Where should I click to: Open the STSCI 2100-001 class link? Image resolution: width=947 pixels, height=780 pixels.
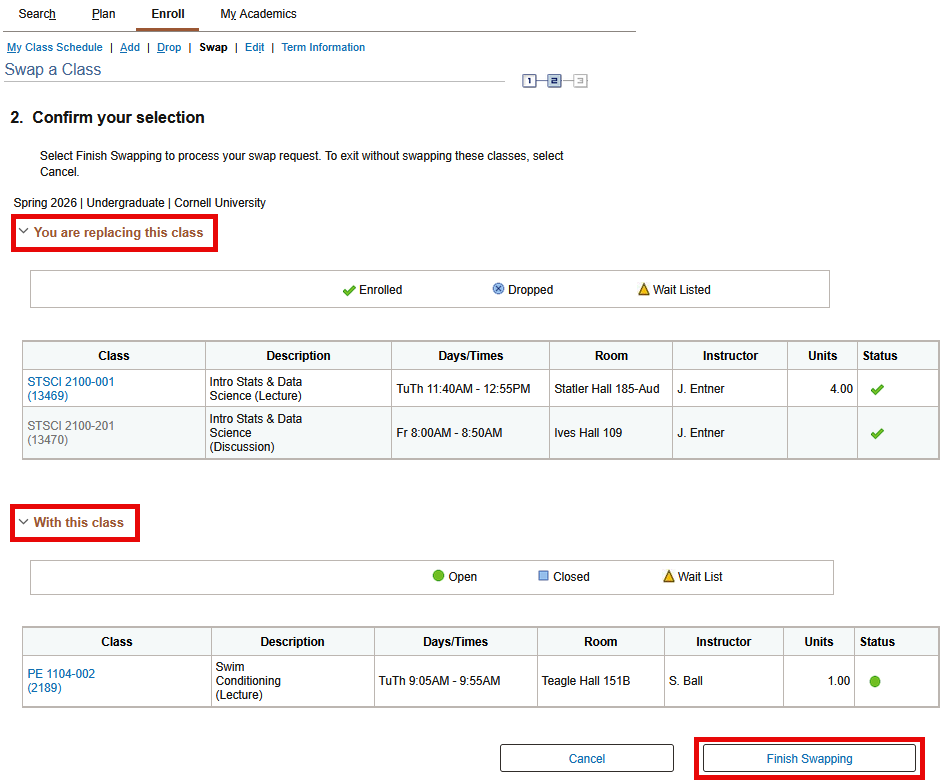tap(71, 382)
